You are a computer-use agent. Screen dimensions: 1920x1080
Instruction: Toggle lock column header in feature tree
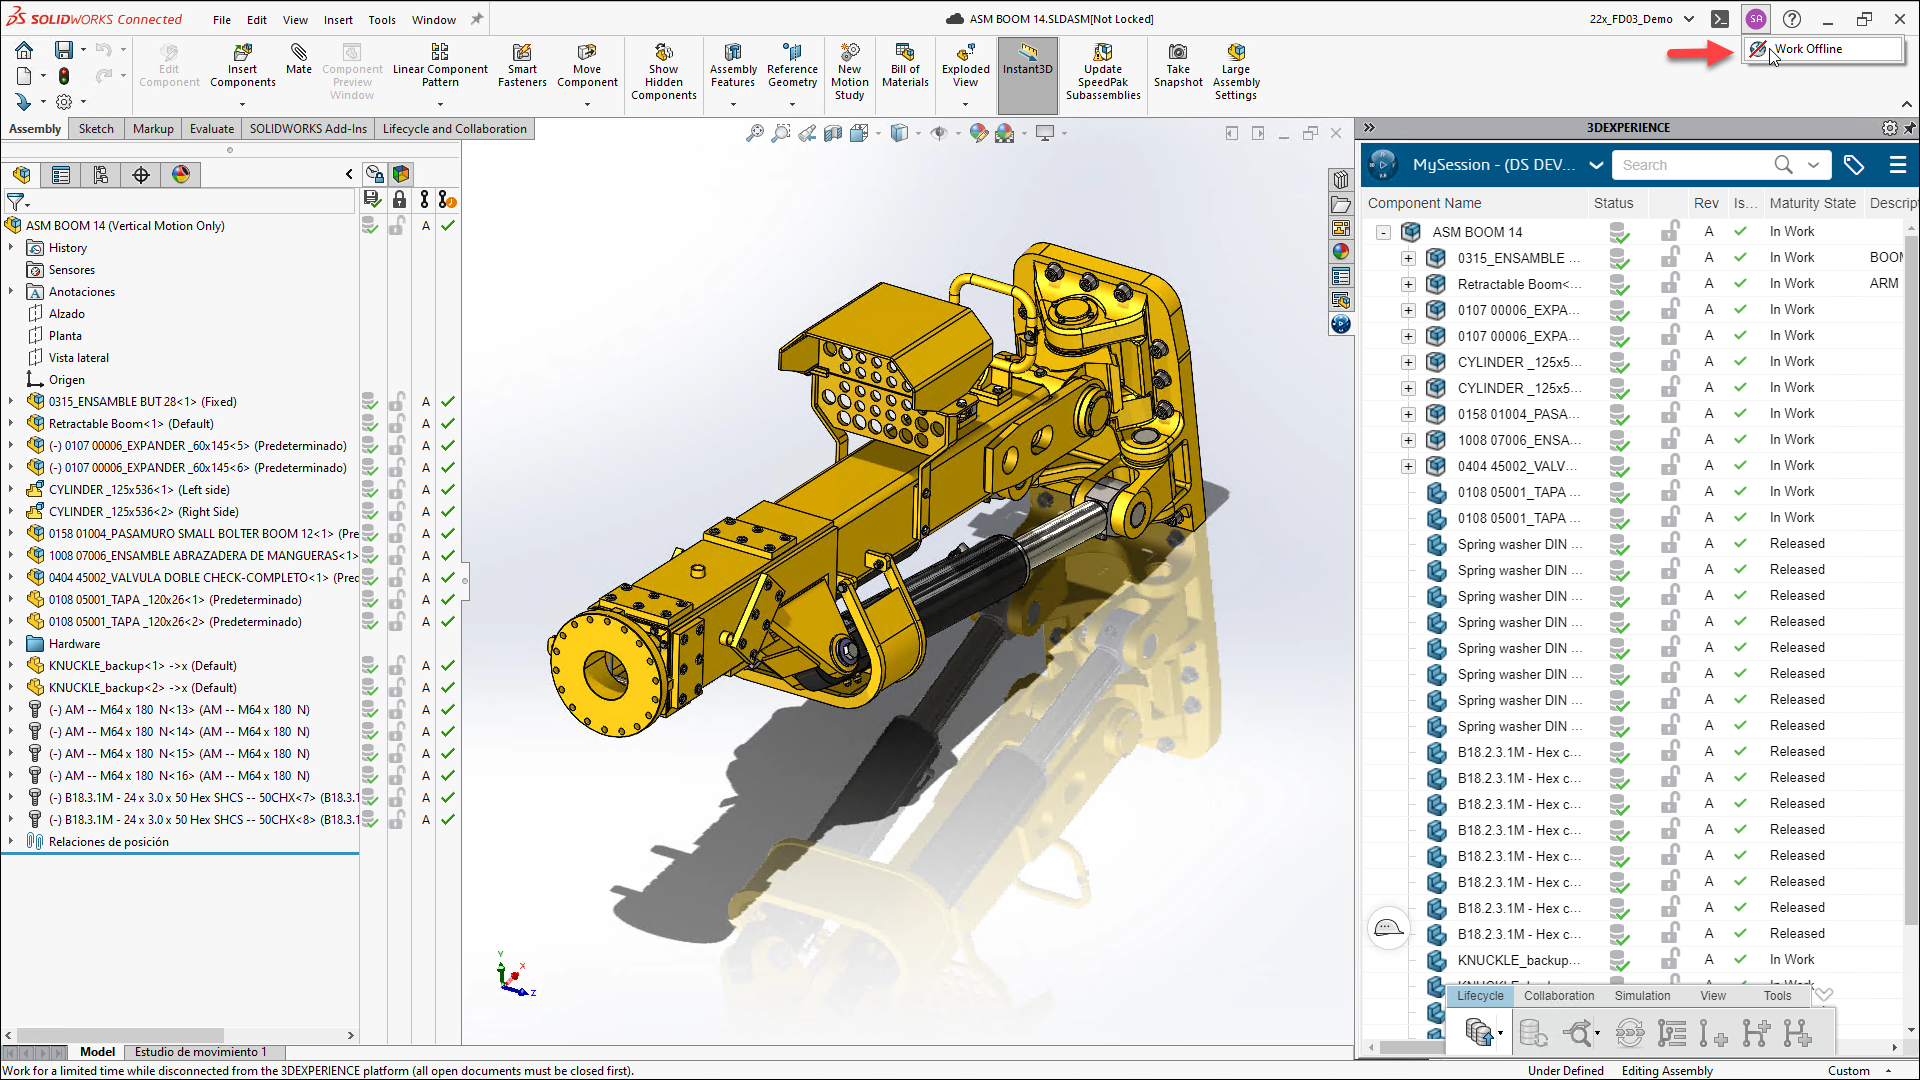click(x=399, y=201)
